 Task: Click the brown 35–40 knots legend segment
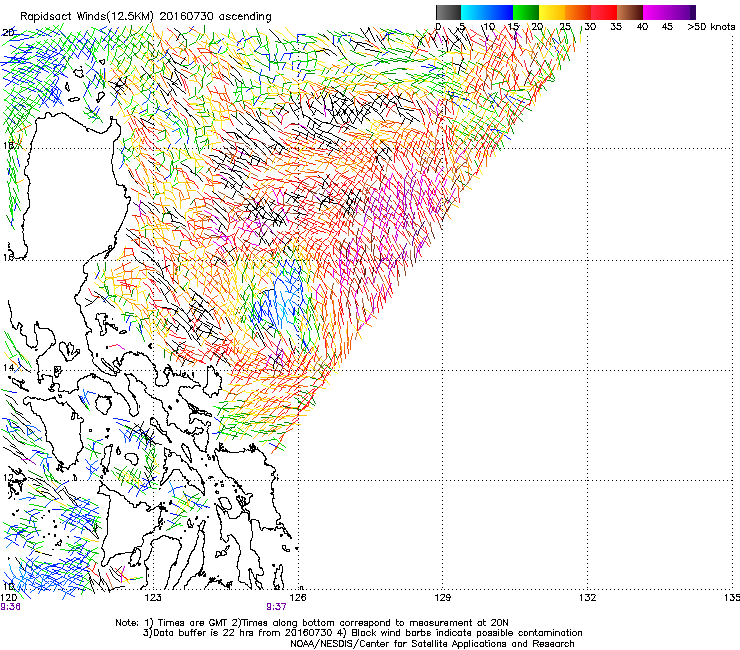(630, 12)
